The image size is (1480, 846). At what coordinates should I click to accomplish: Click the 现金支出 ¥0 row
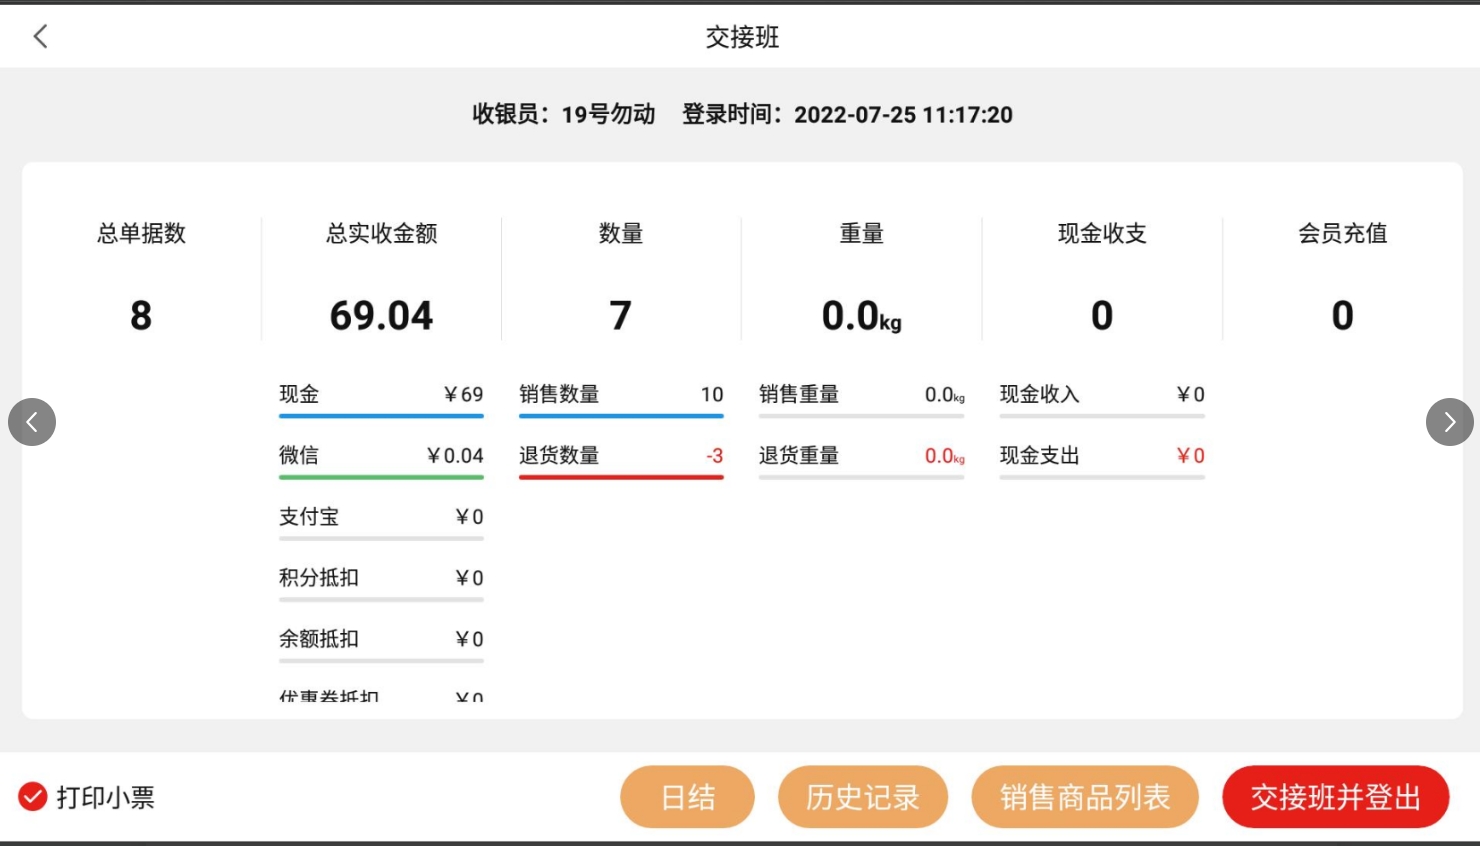[1101, 456]
